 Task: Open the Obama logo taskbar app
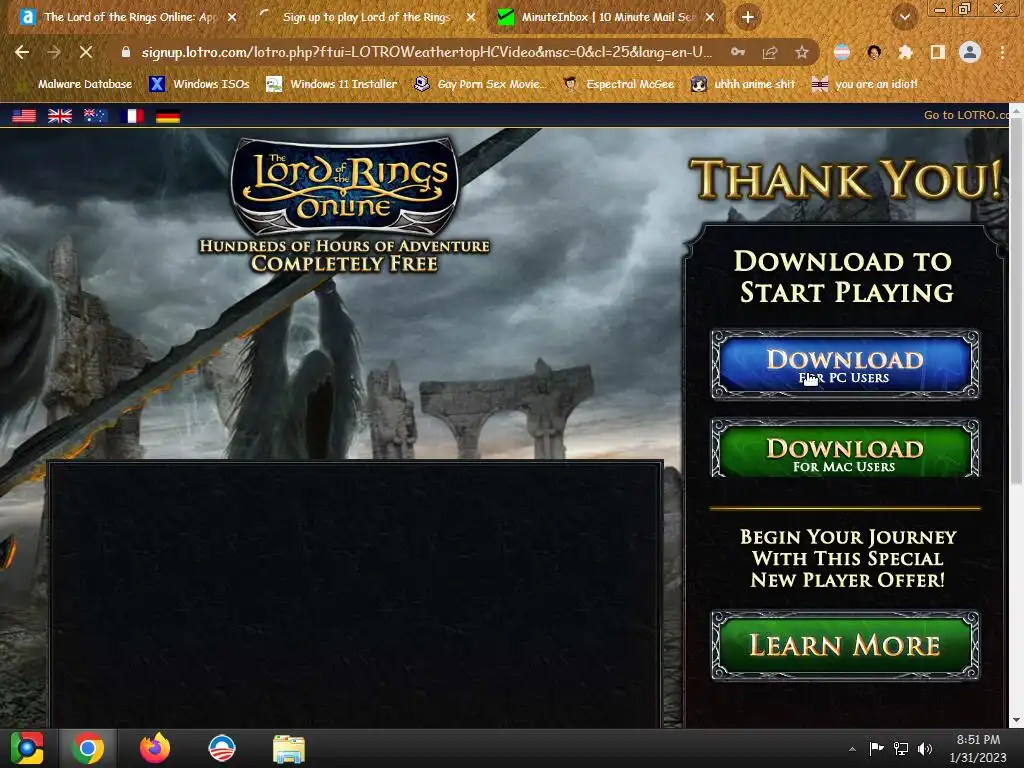(221, 748)
